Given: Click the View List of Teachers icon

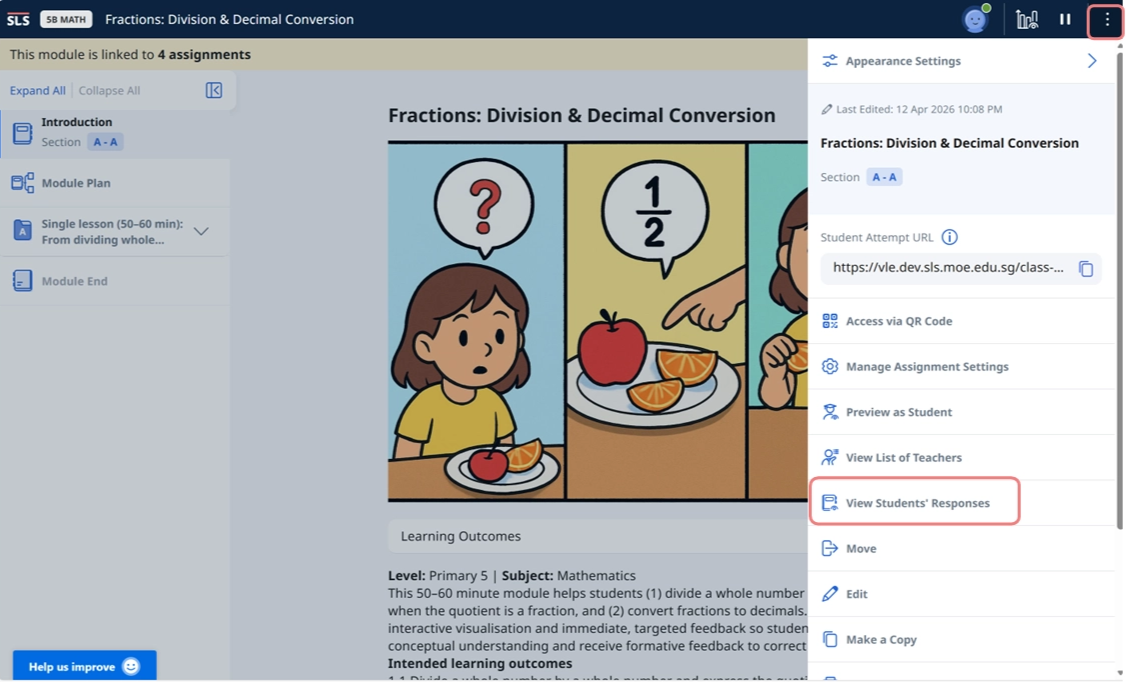Looking at the screenshot, I should [x=830, y=457].
